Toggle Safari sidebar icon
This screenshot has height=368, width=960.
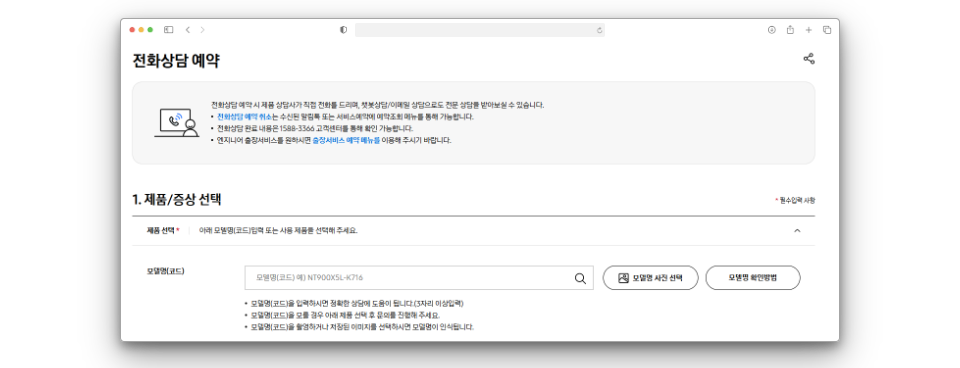[x=168, y=29]
